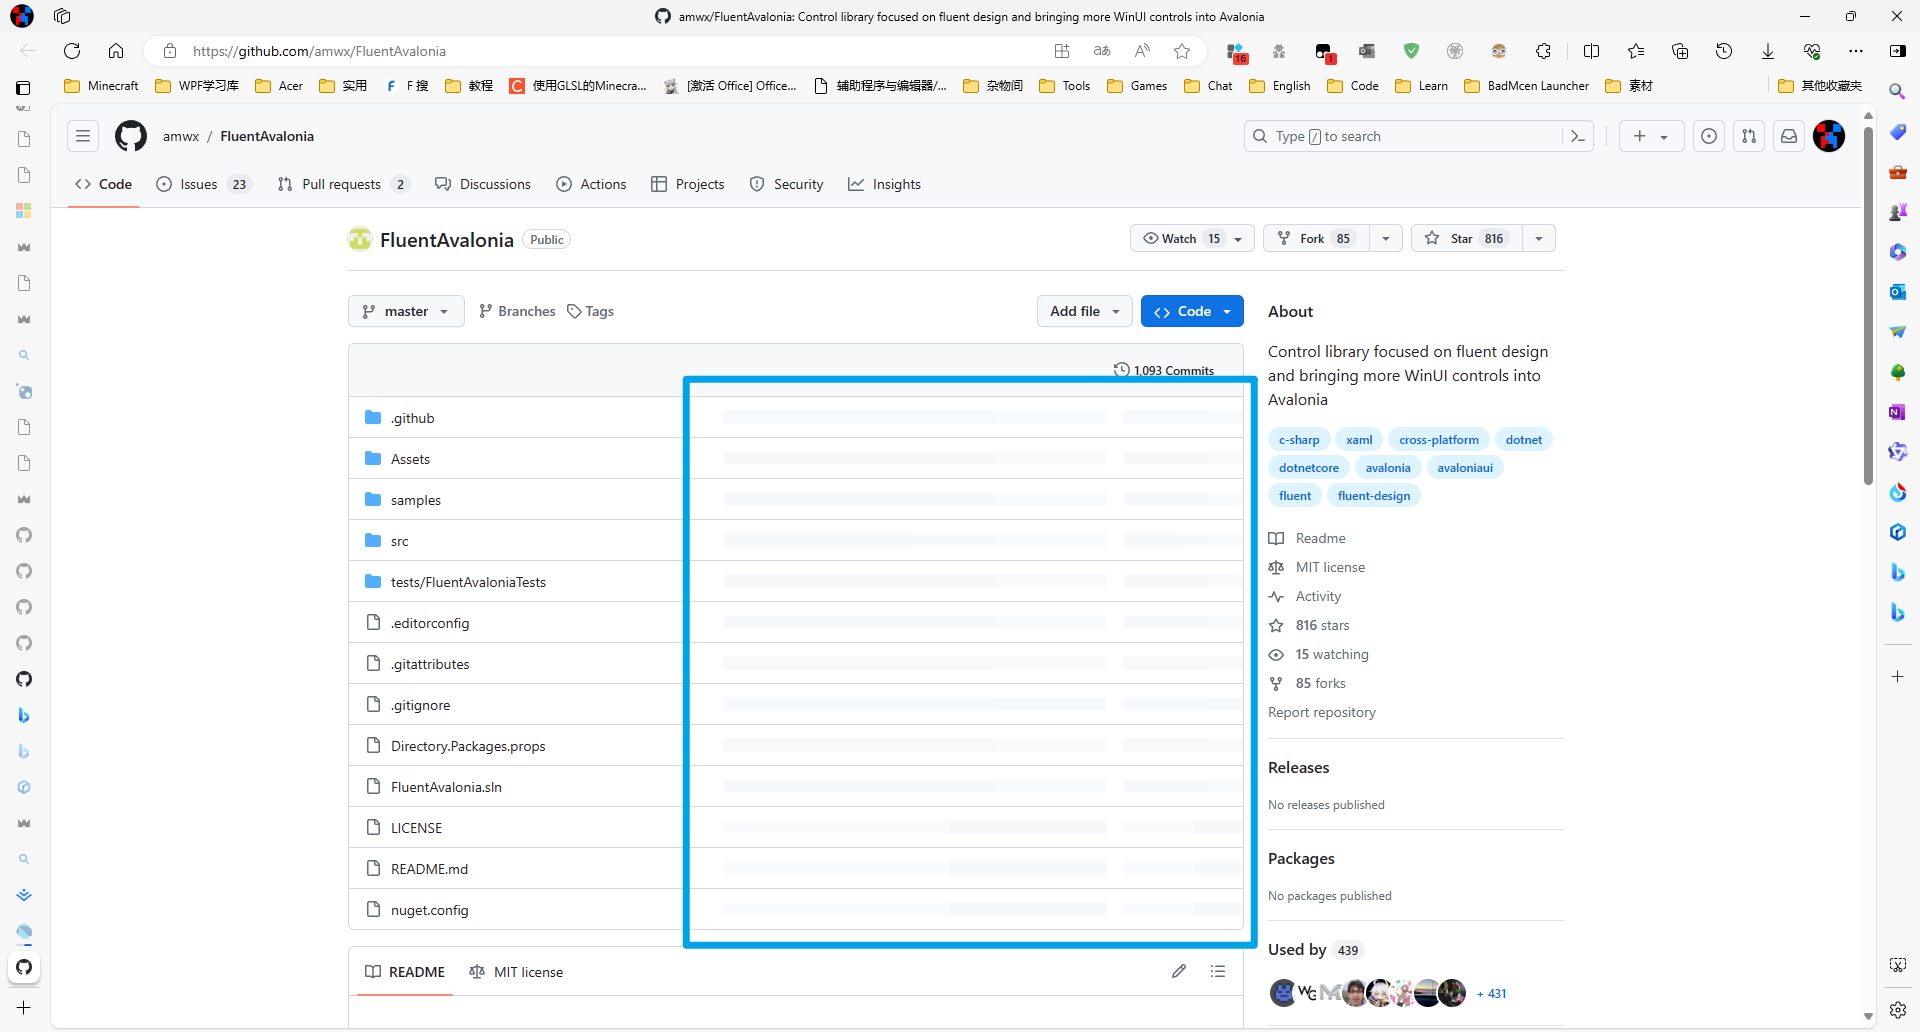Image resolution: width=1920 pixels, height=1032 pixels.
Task: Open a new vertical tab plus
Action: click(x=24, y=1007)
